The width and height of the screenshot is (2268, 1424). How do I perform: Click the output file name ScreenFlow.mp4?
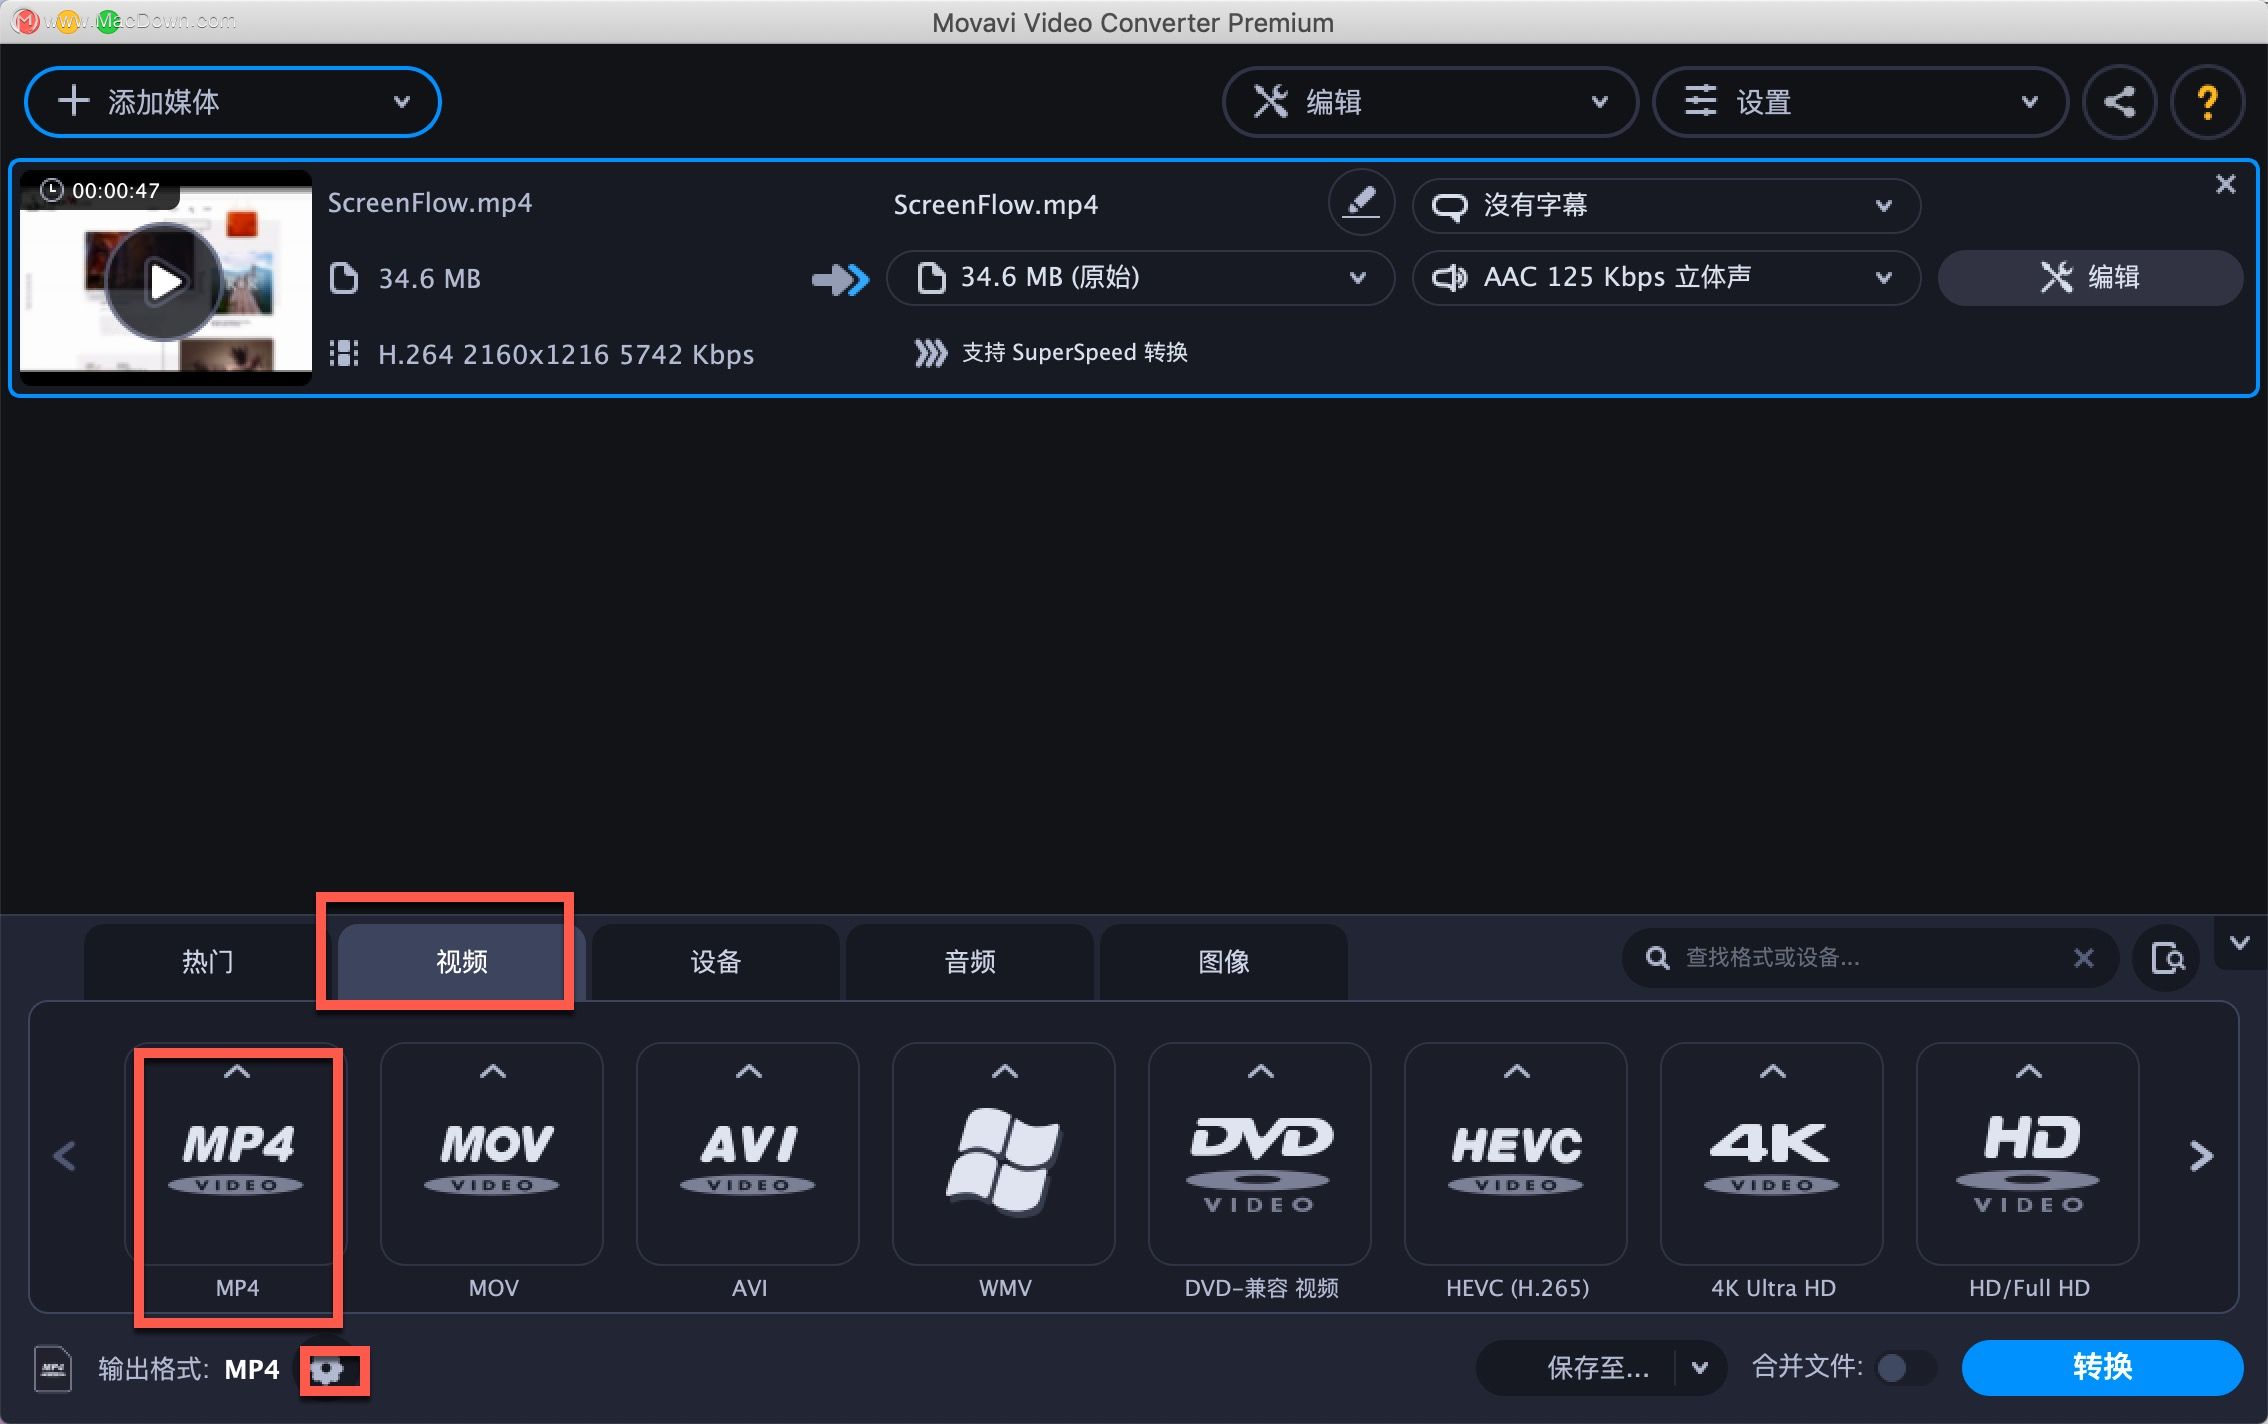point(995,205)
